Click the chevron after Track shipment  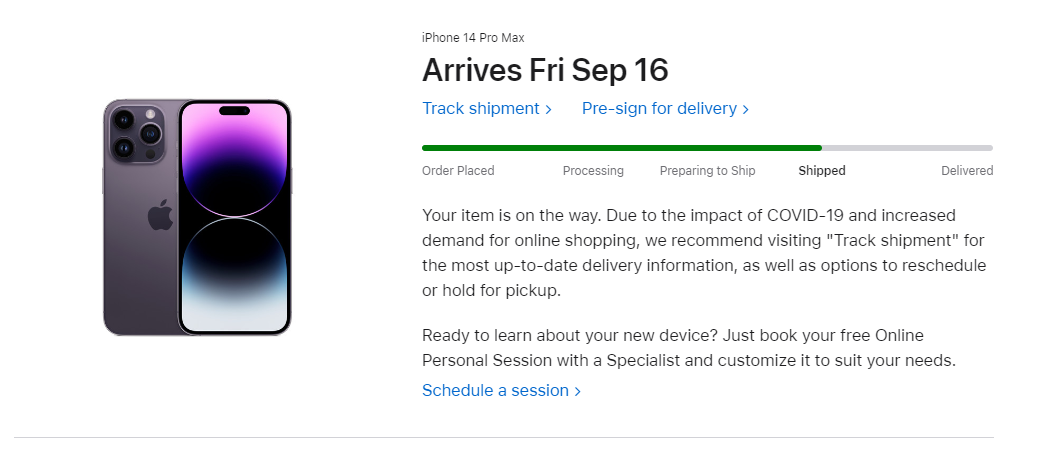(548, 109)
